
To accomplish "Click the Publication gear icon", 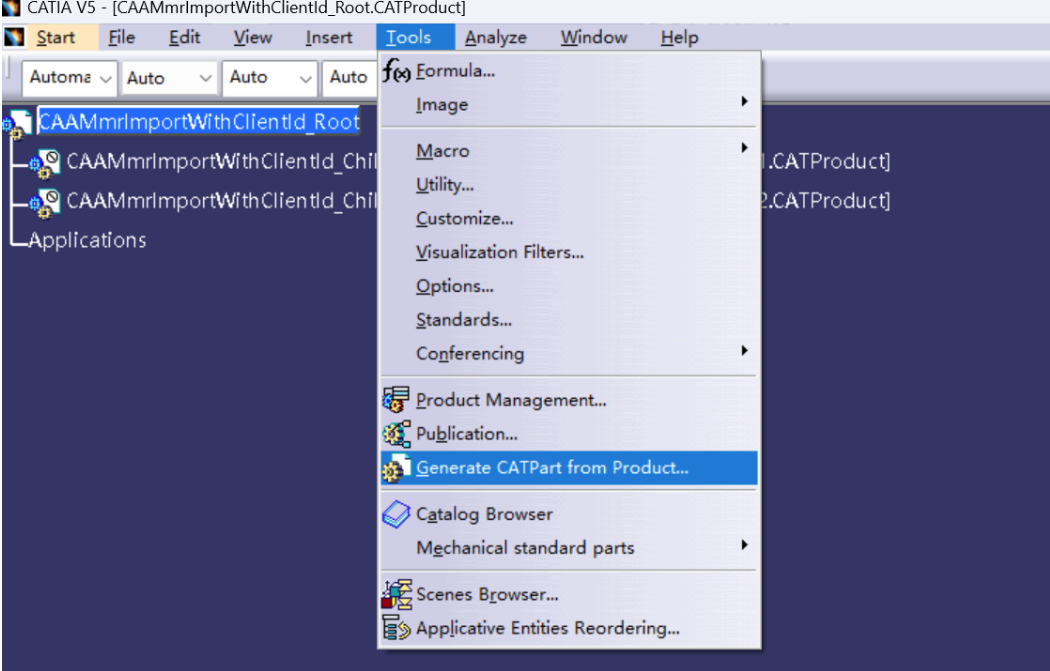I will pos(396,434).
